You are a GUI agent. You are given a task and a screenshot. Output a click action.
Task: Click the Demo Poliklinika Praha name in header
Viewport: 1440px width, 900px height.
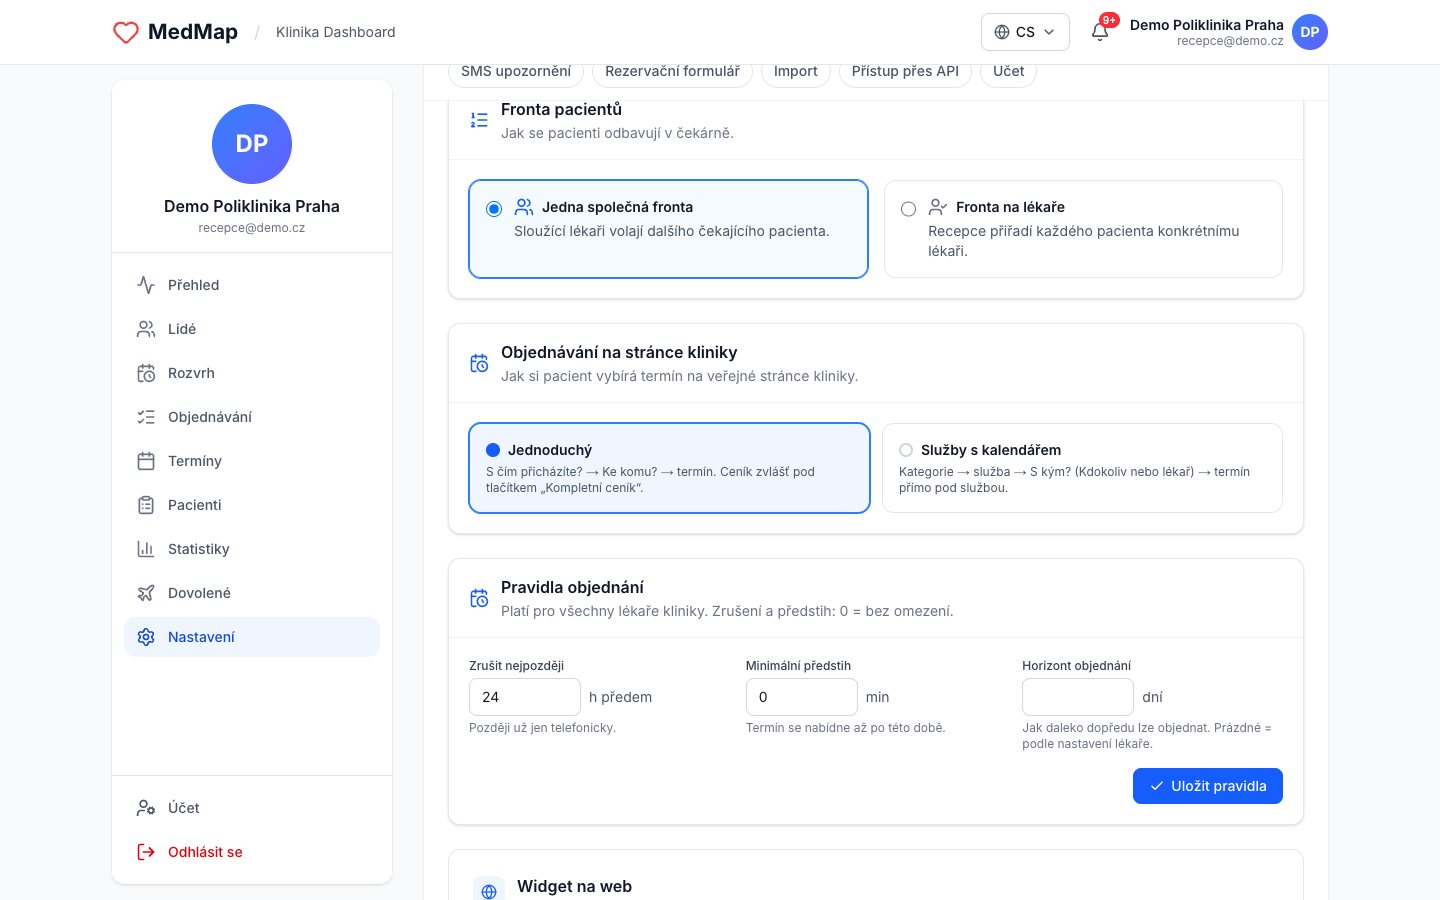tap(1207, 25)
